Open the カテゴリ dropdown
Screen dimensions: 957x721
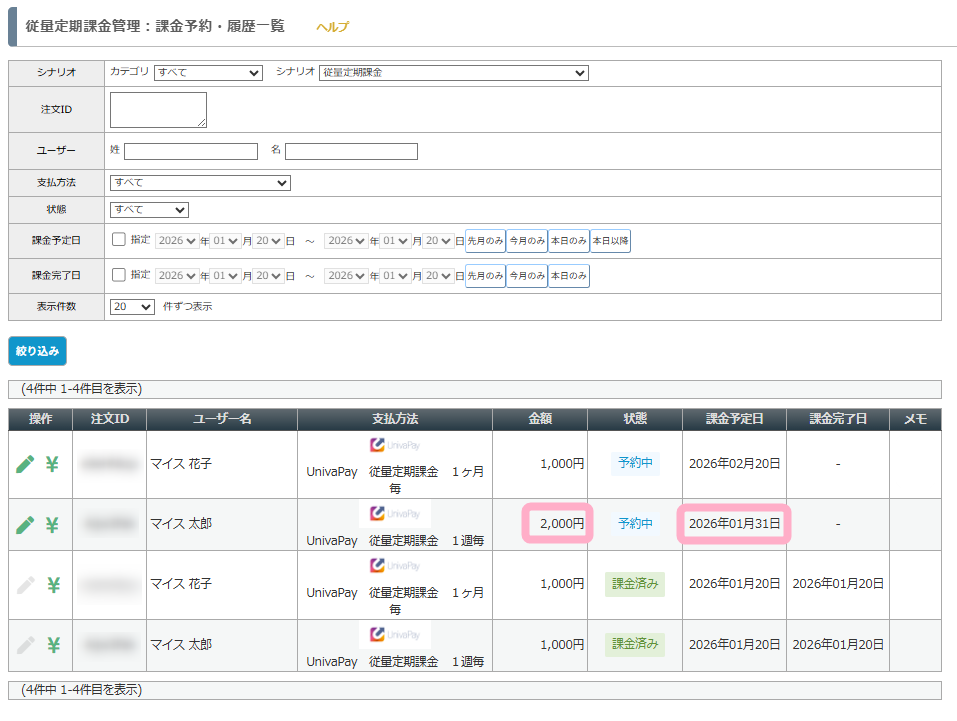tap(208, 73)
